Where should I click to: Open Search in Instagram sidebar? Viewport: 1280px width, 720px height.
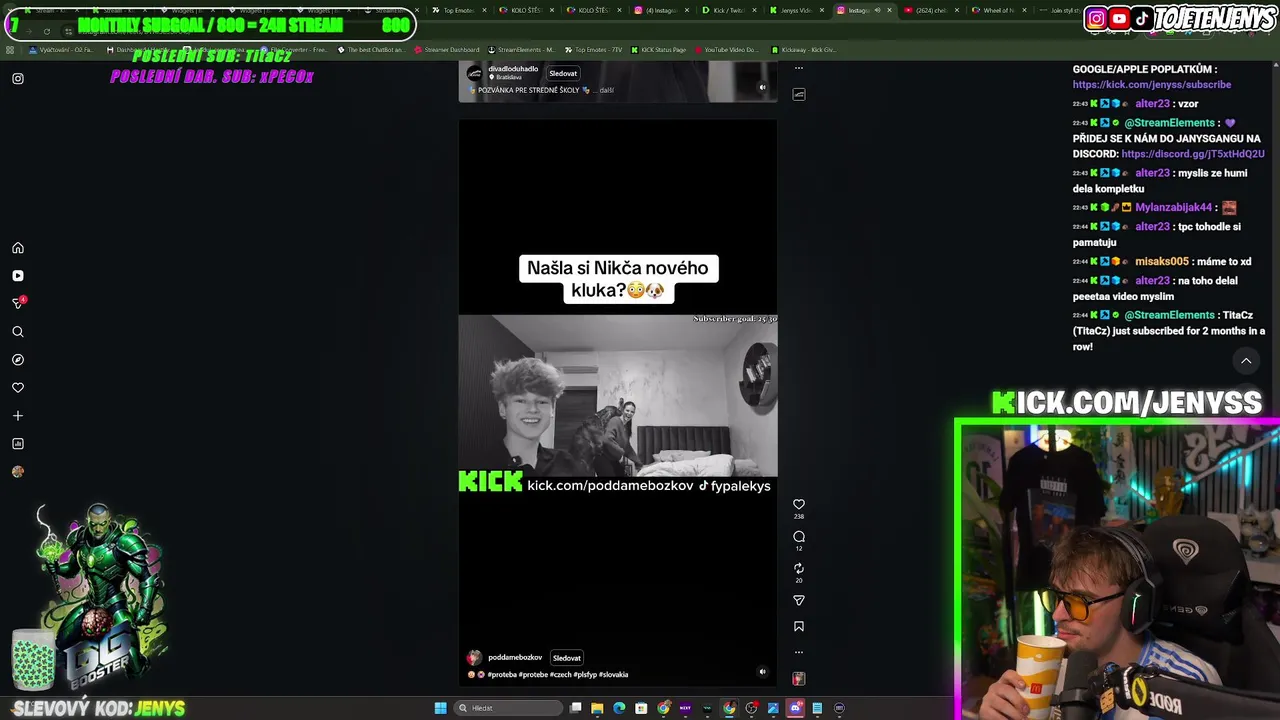17,332
